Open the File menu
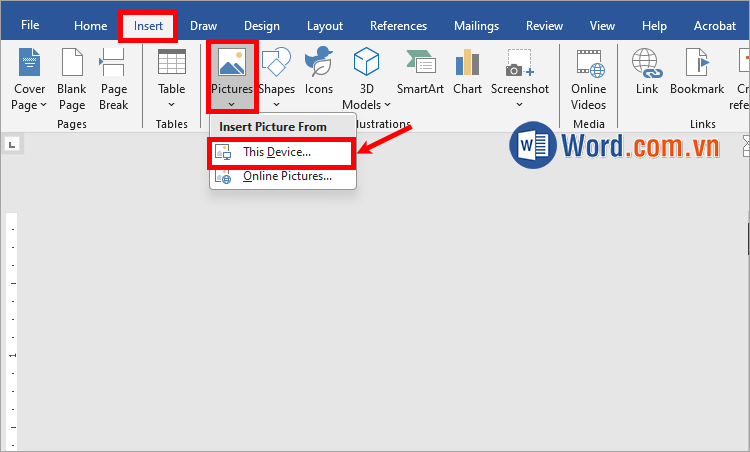 click(31, 25)
